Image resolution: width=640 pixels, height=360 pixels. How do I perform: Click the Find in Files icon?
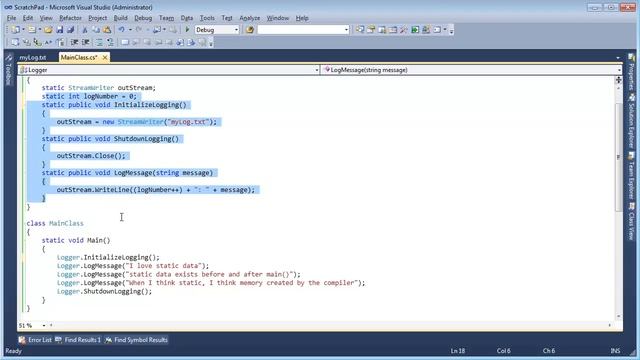tap(250, 30)
